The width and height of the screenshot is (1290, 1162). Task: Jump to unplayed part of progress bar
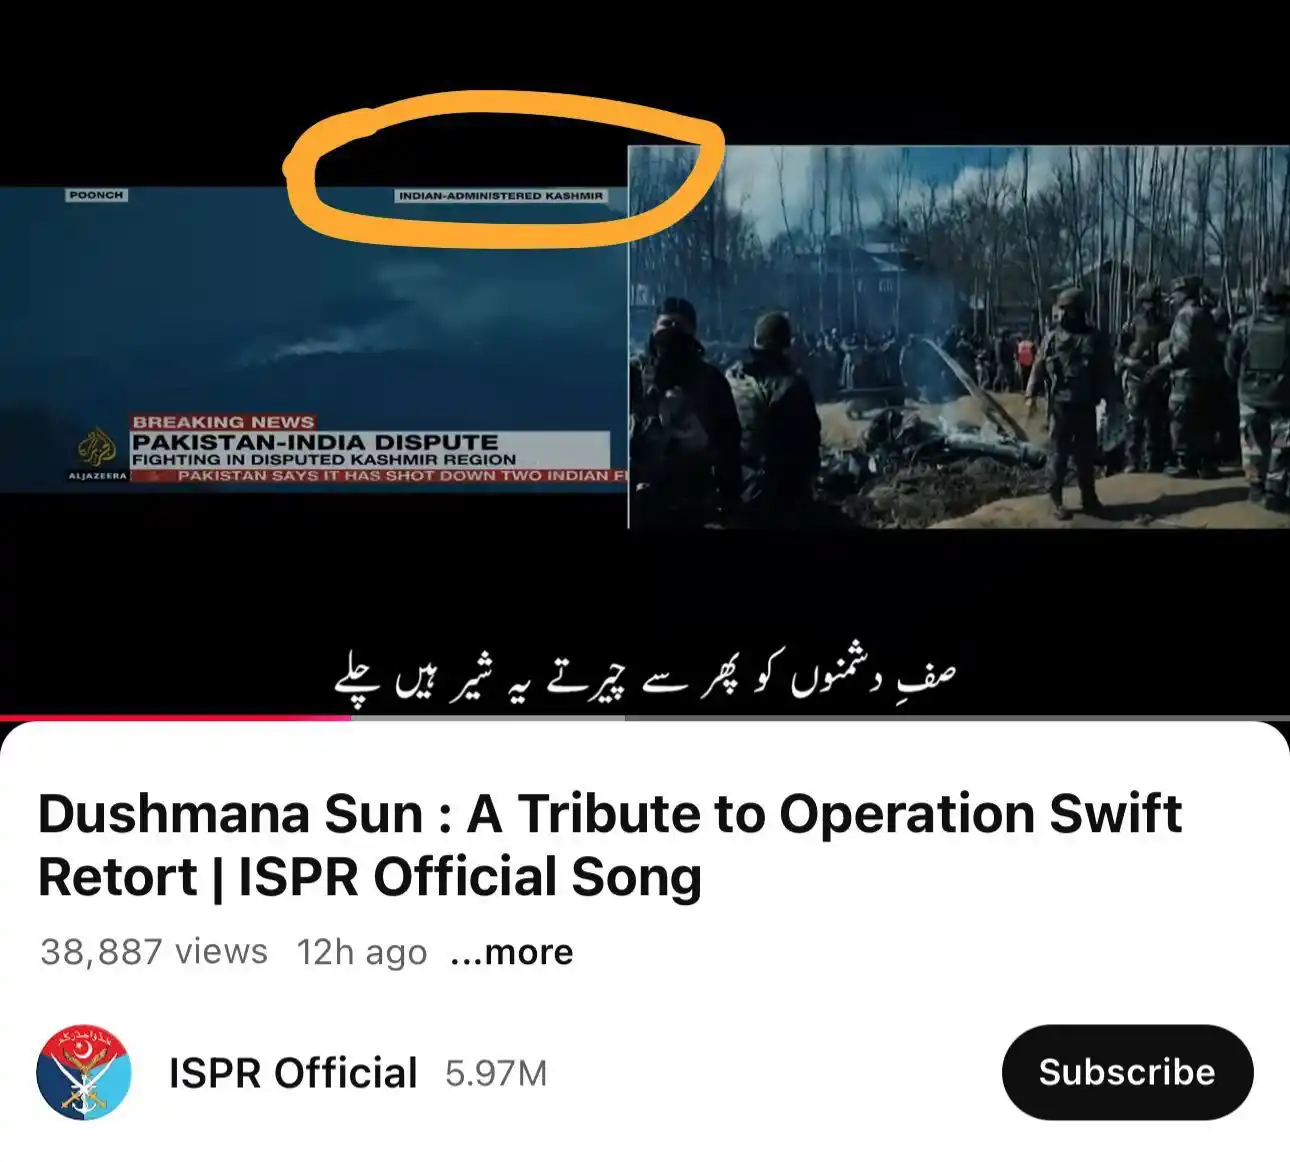click(x=820, y=717)
